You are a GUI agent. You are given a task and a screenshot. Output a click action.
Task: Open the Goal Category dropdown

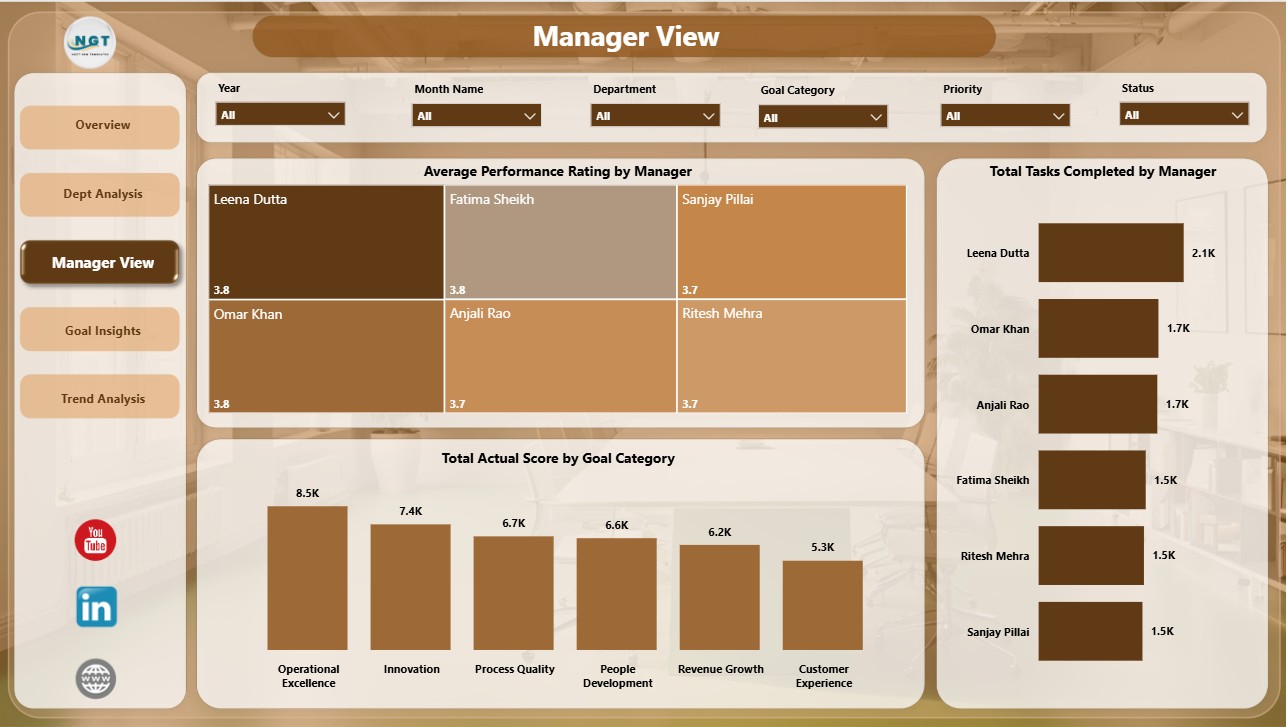[x=823, y=118]
